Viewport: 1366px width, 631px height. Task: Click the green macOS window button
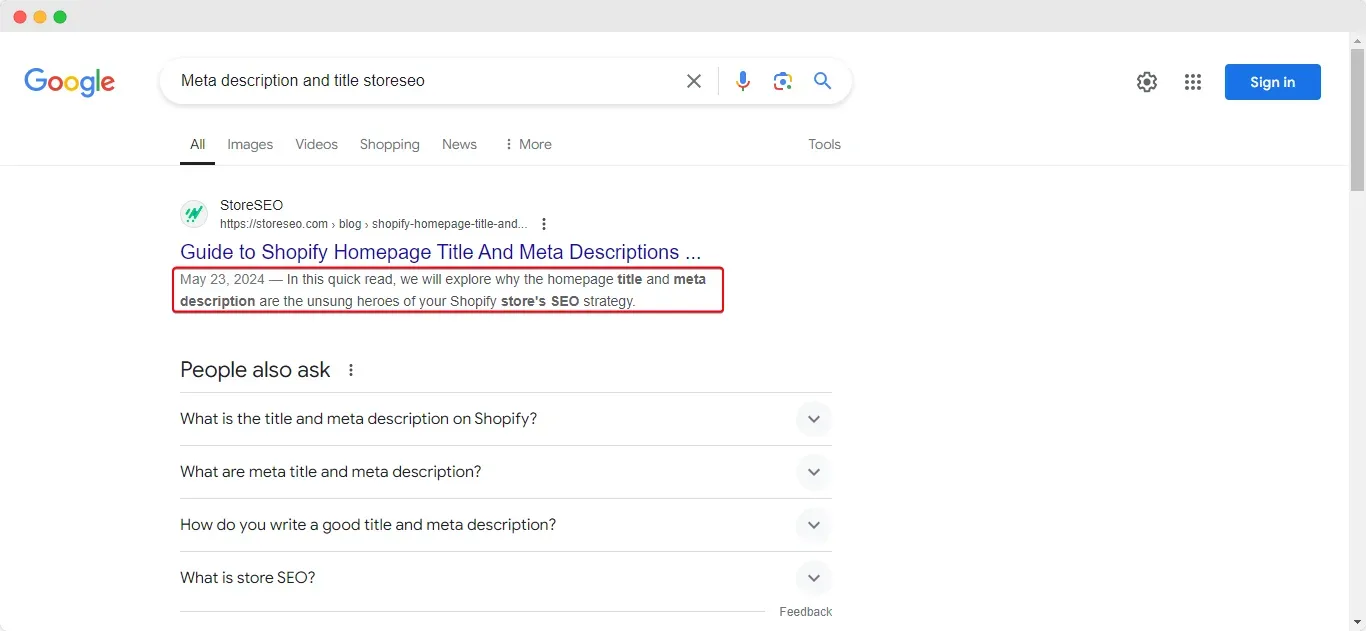(60, 17)
